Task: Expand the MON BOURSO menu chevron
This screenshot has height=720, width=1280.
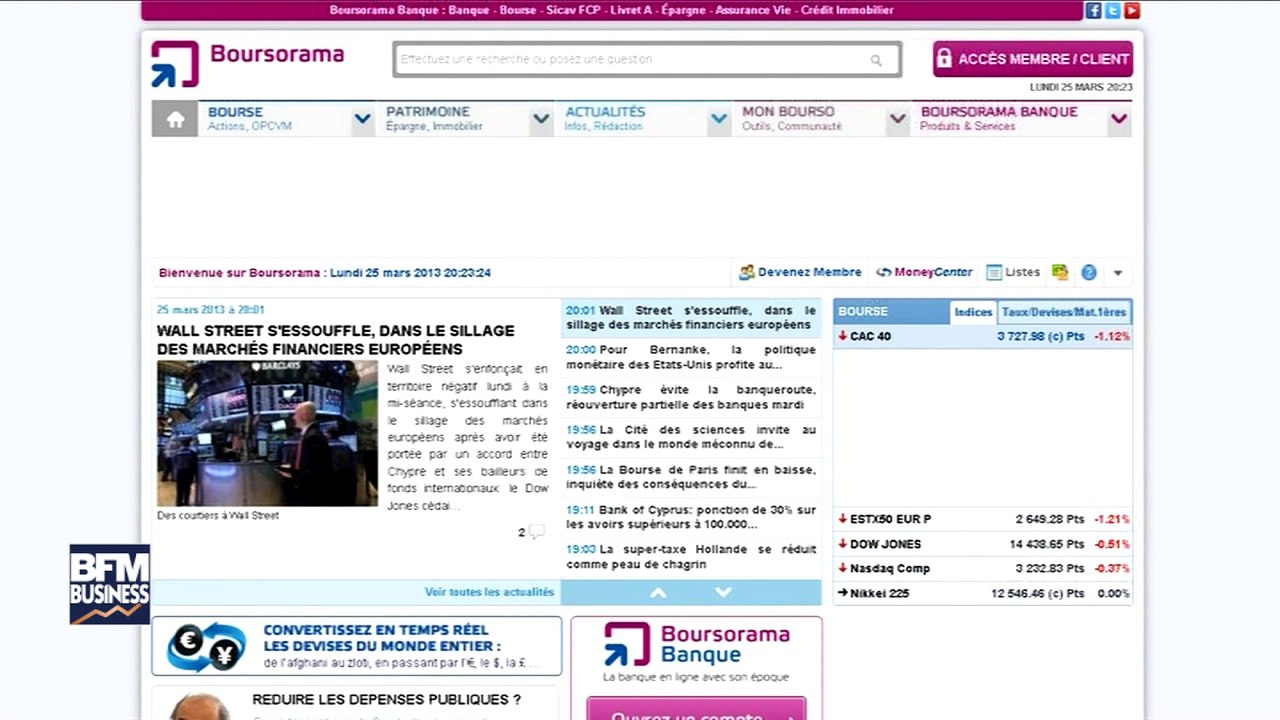Action: (898, 120)
